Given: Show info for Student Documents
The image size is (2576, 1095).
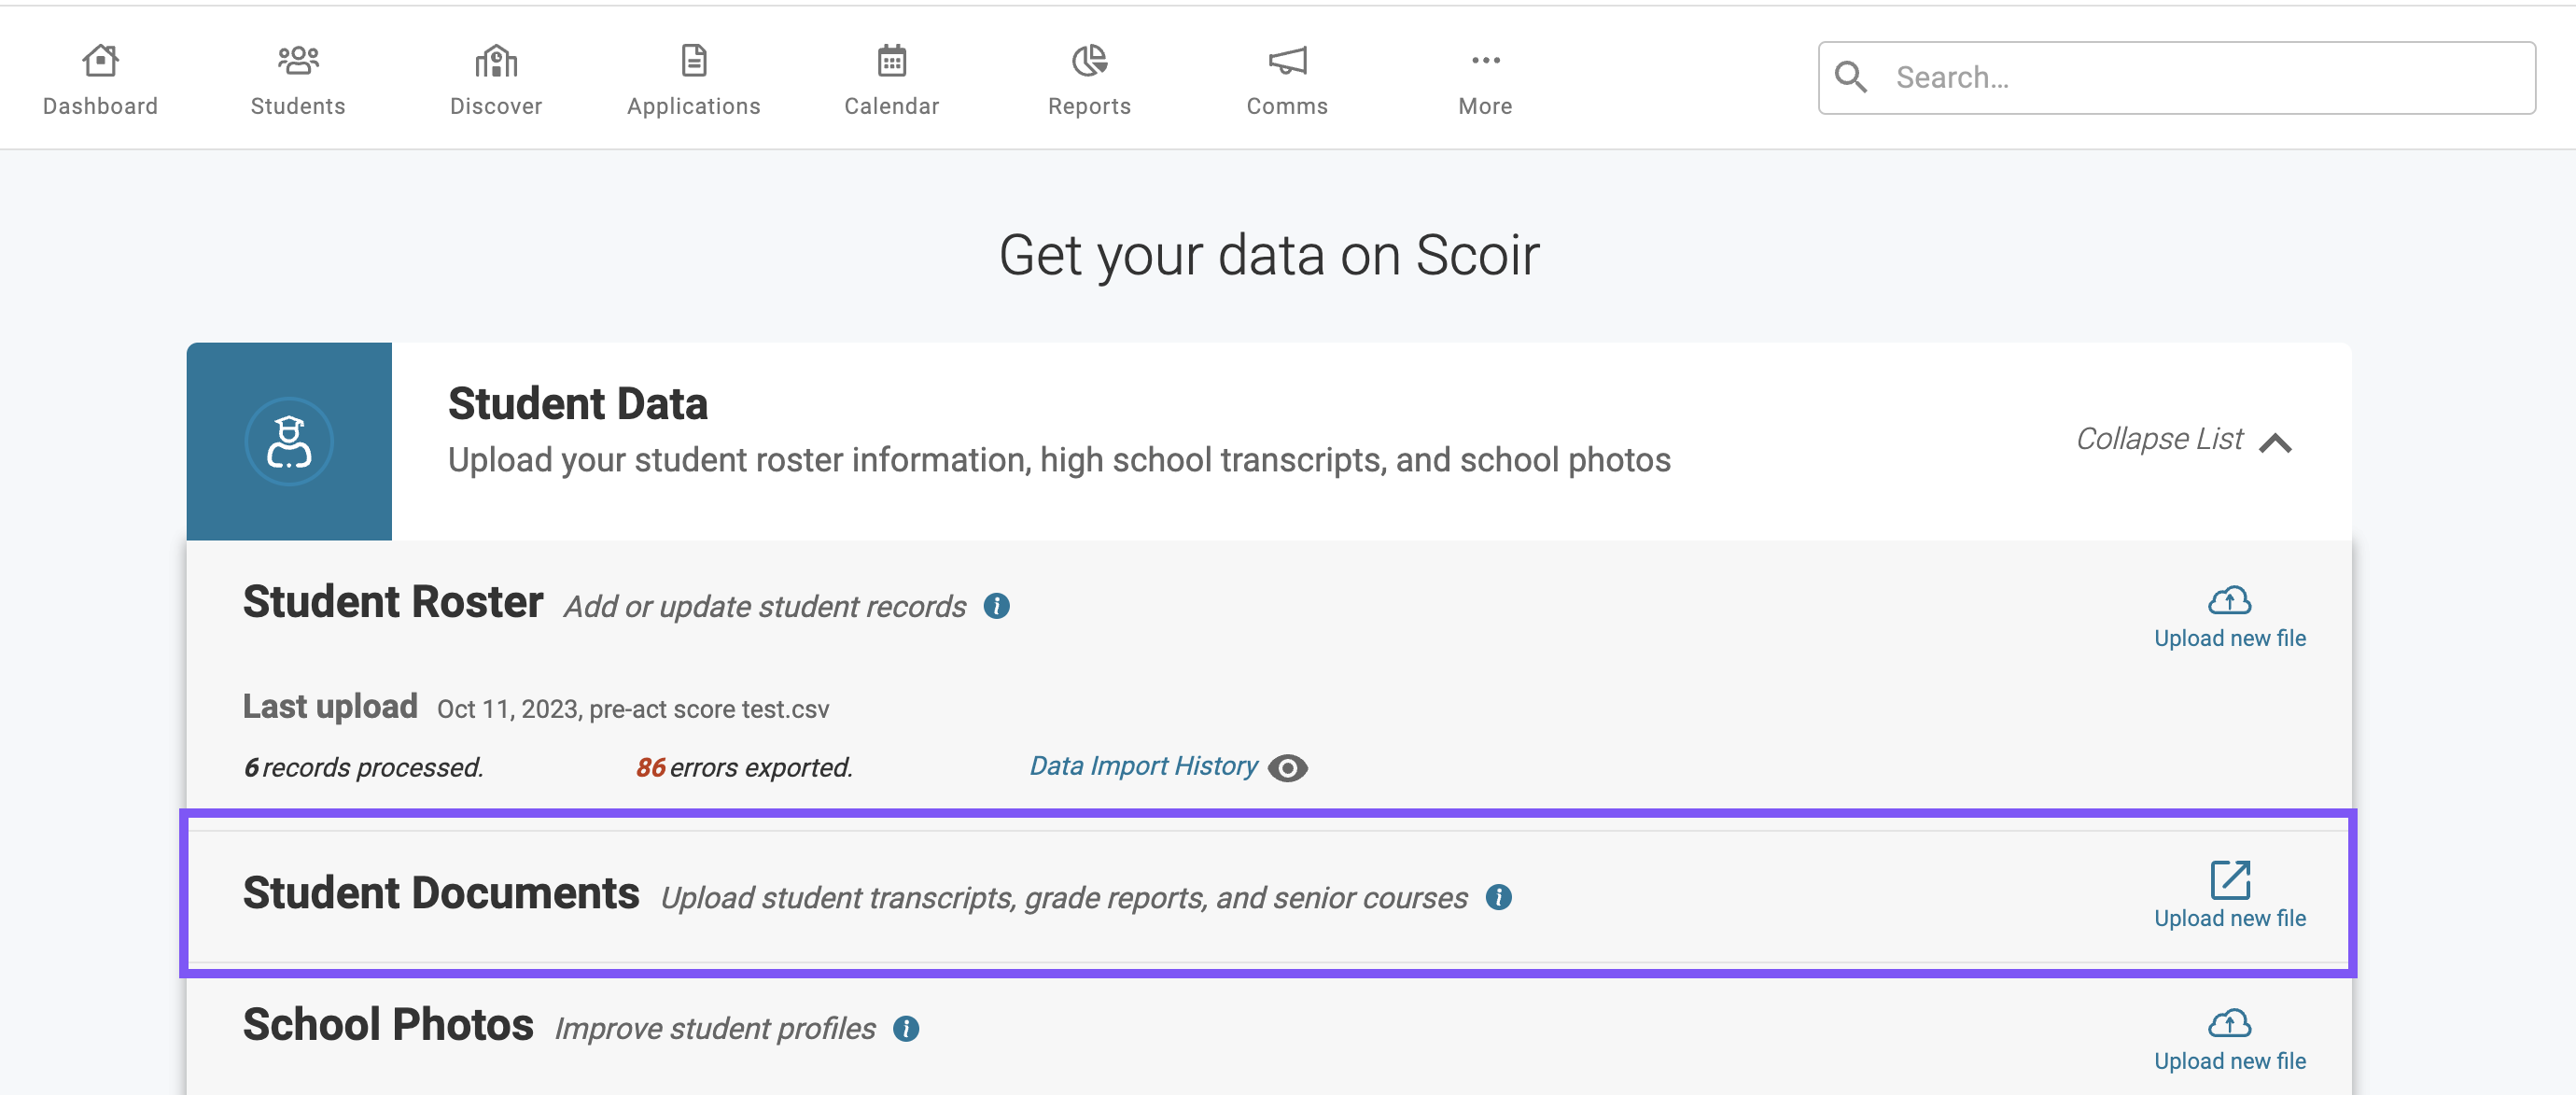Looking at the screenshot, I should 1498,897.
